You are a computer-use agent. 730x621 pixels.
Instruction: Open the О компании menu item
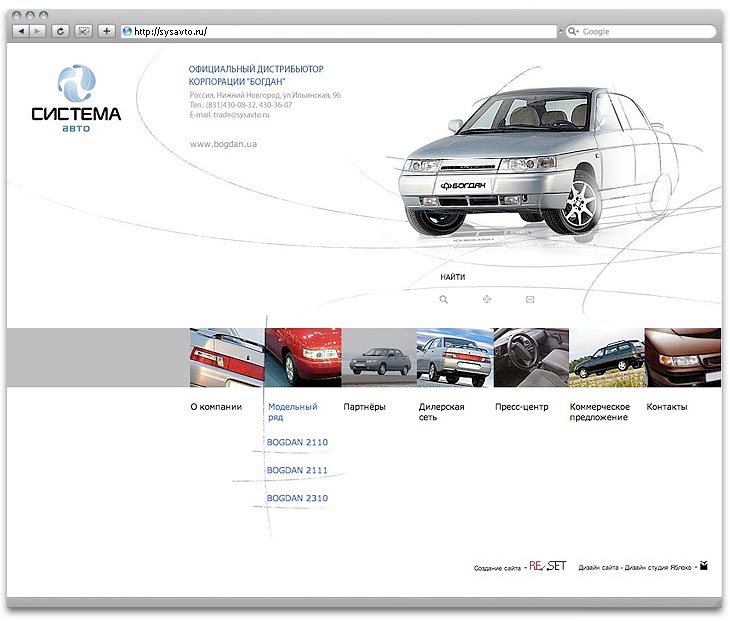216,407
